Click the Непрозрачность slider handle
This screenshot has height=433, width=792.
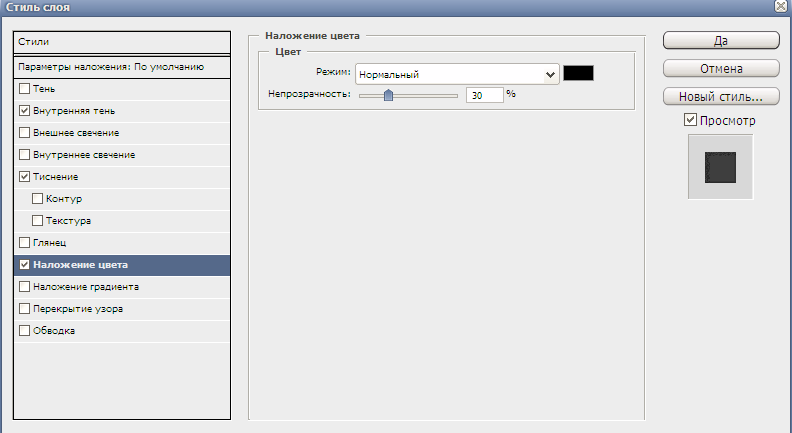(x=388, y=94)
